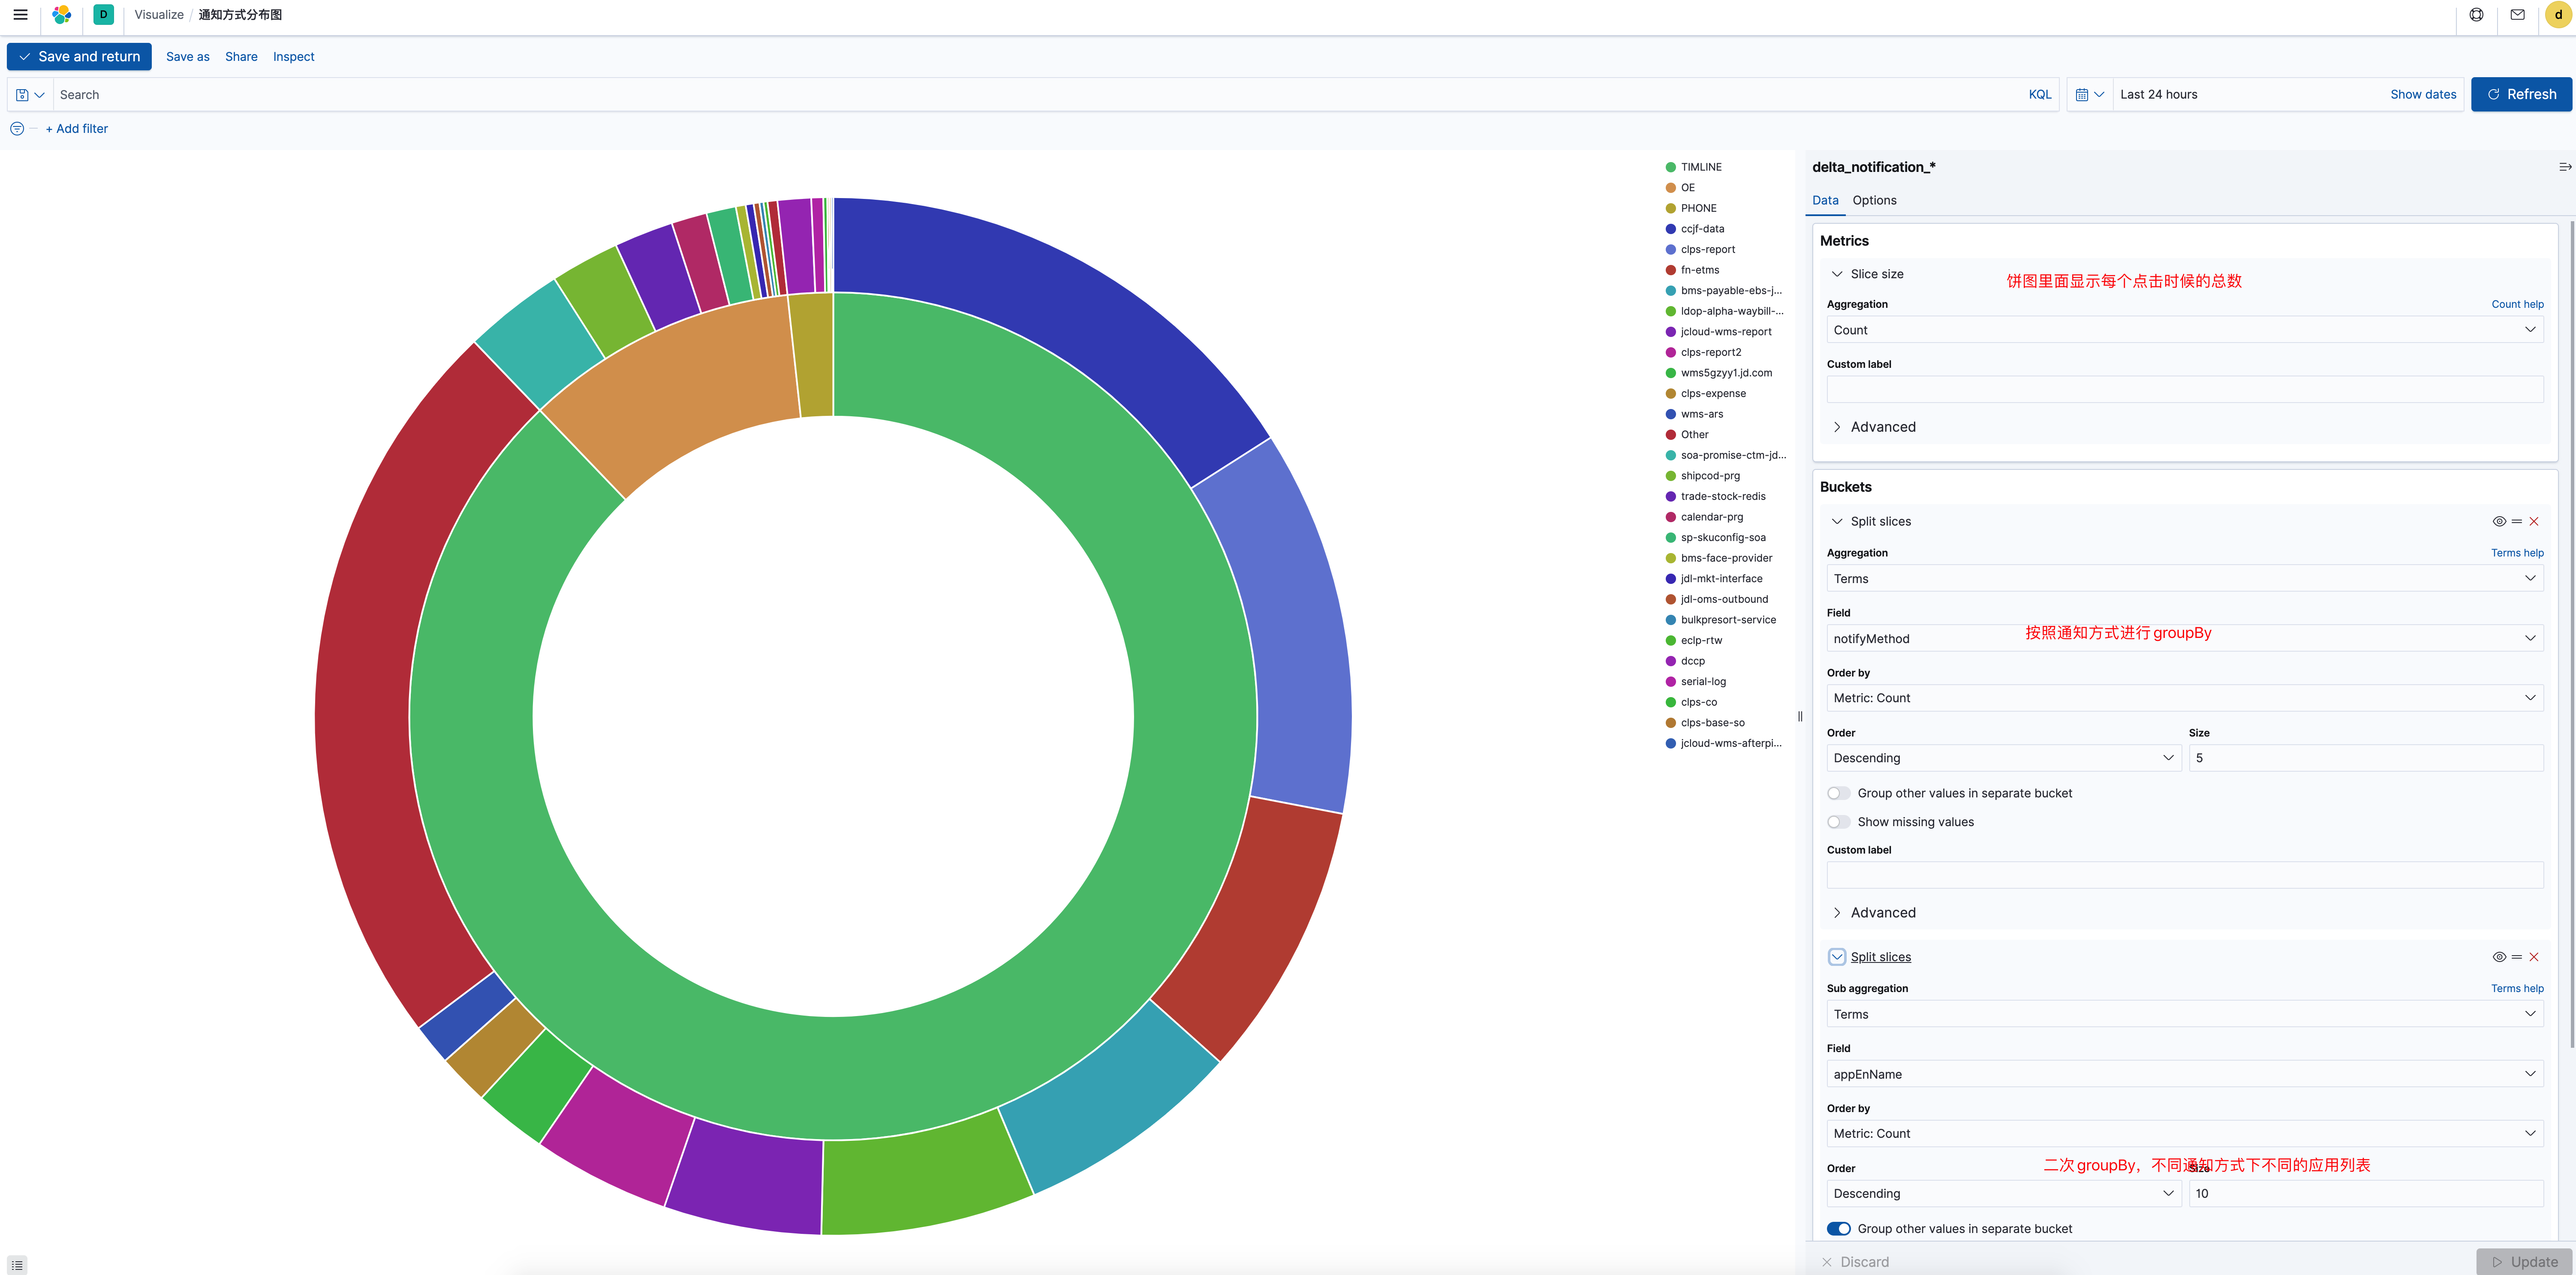This screenshot has width=2576, height=1275.
Task: Collapse the editor sidebar panel icon
Action: click(2564, 168)
